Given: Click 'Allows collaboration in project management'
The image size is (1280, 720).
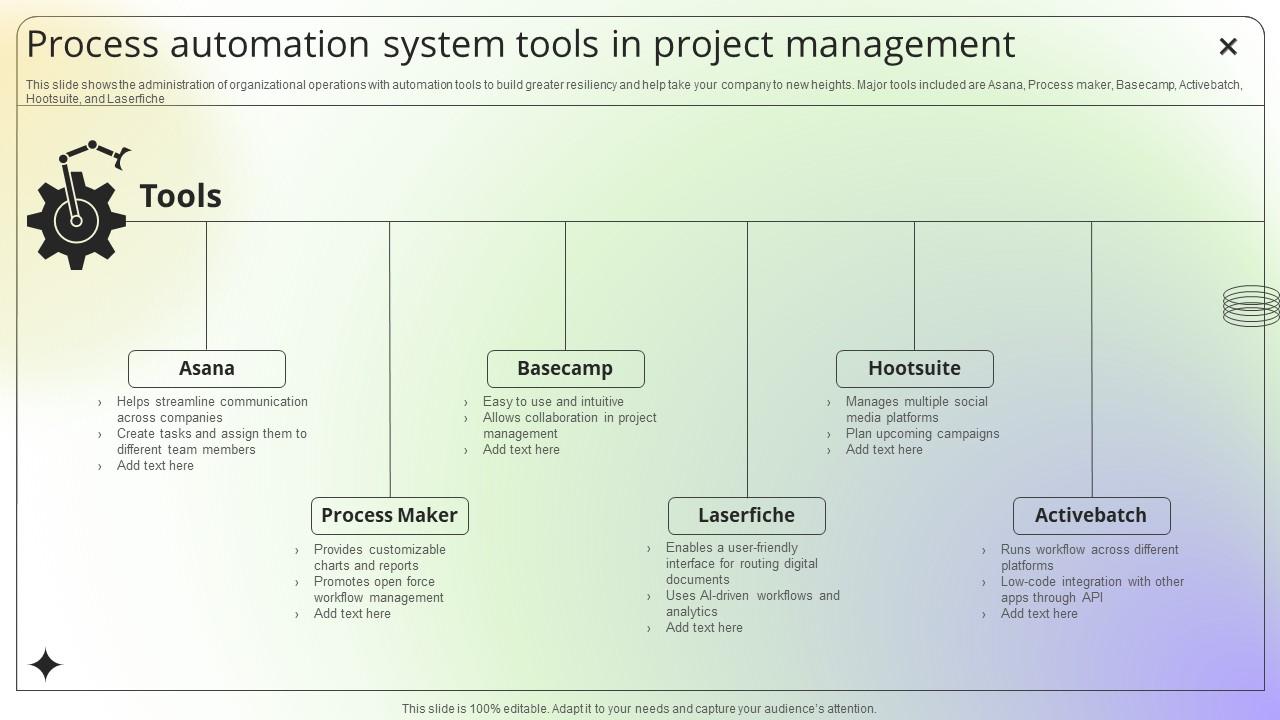Looking at the screenshot, I should click(570, 426).
